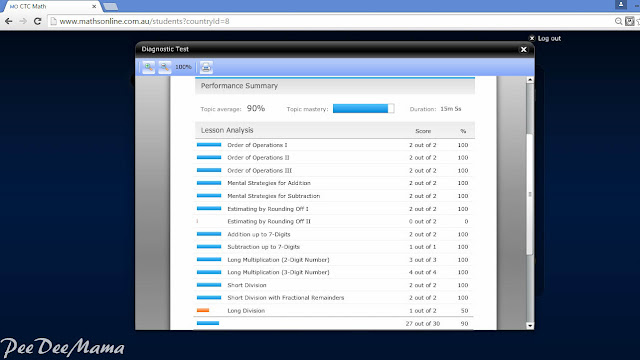
Task: Click the Topic mastery progress bar
Action: 363,109
